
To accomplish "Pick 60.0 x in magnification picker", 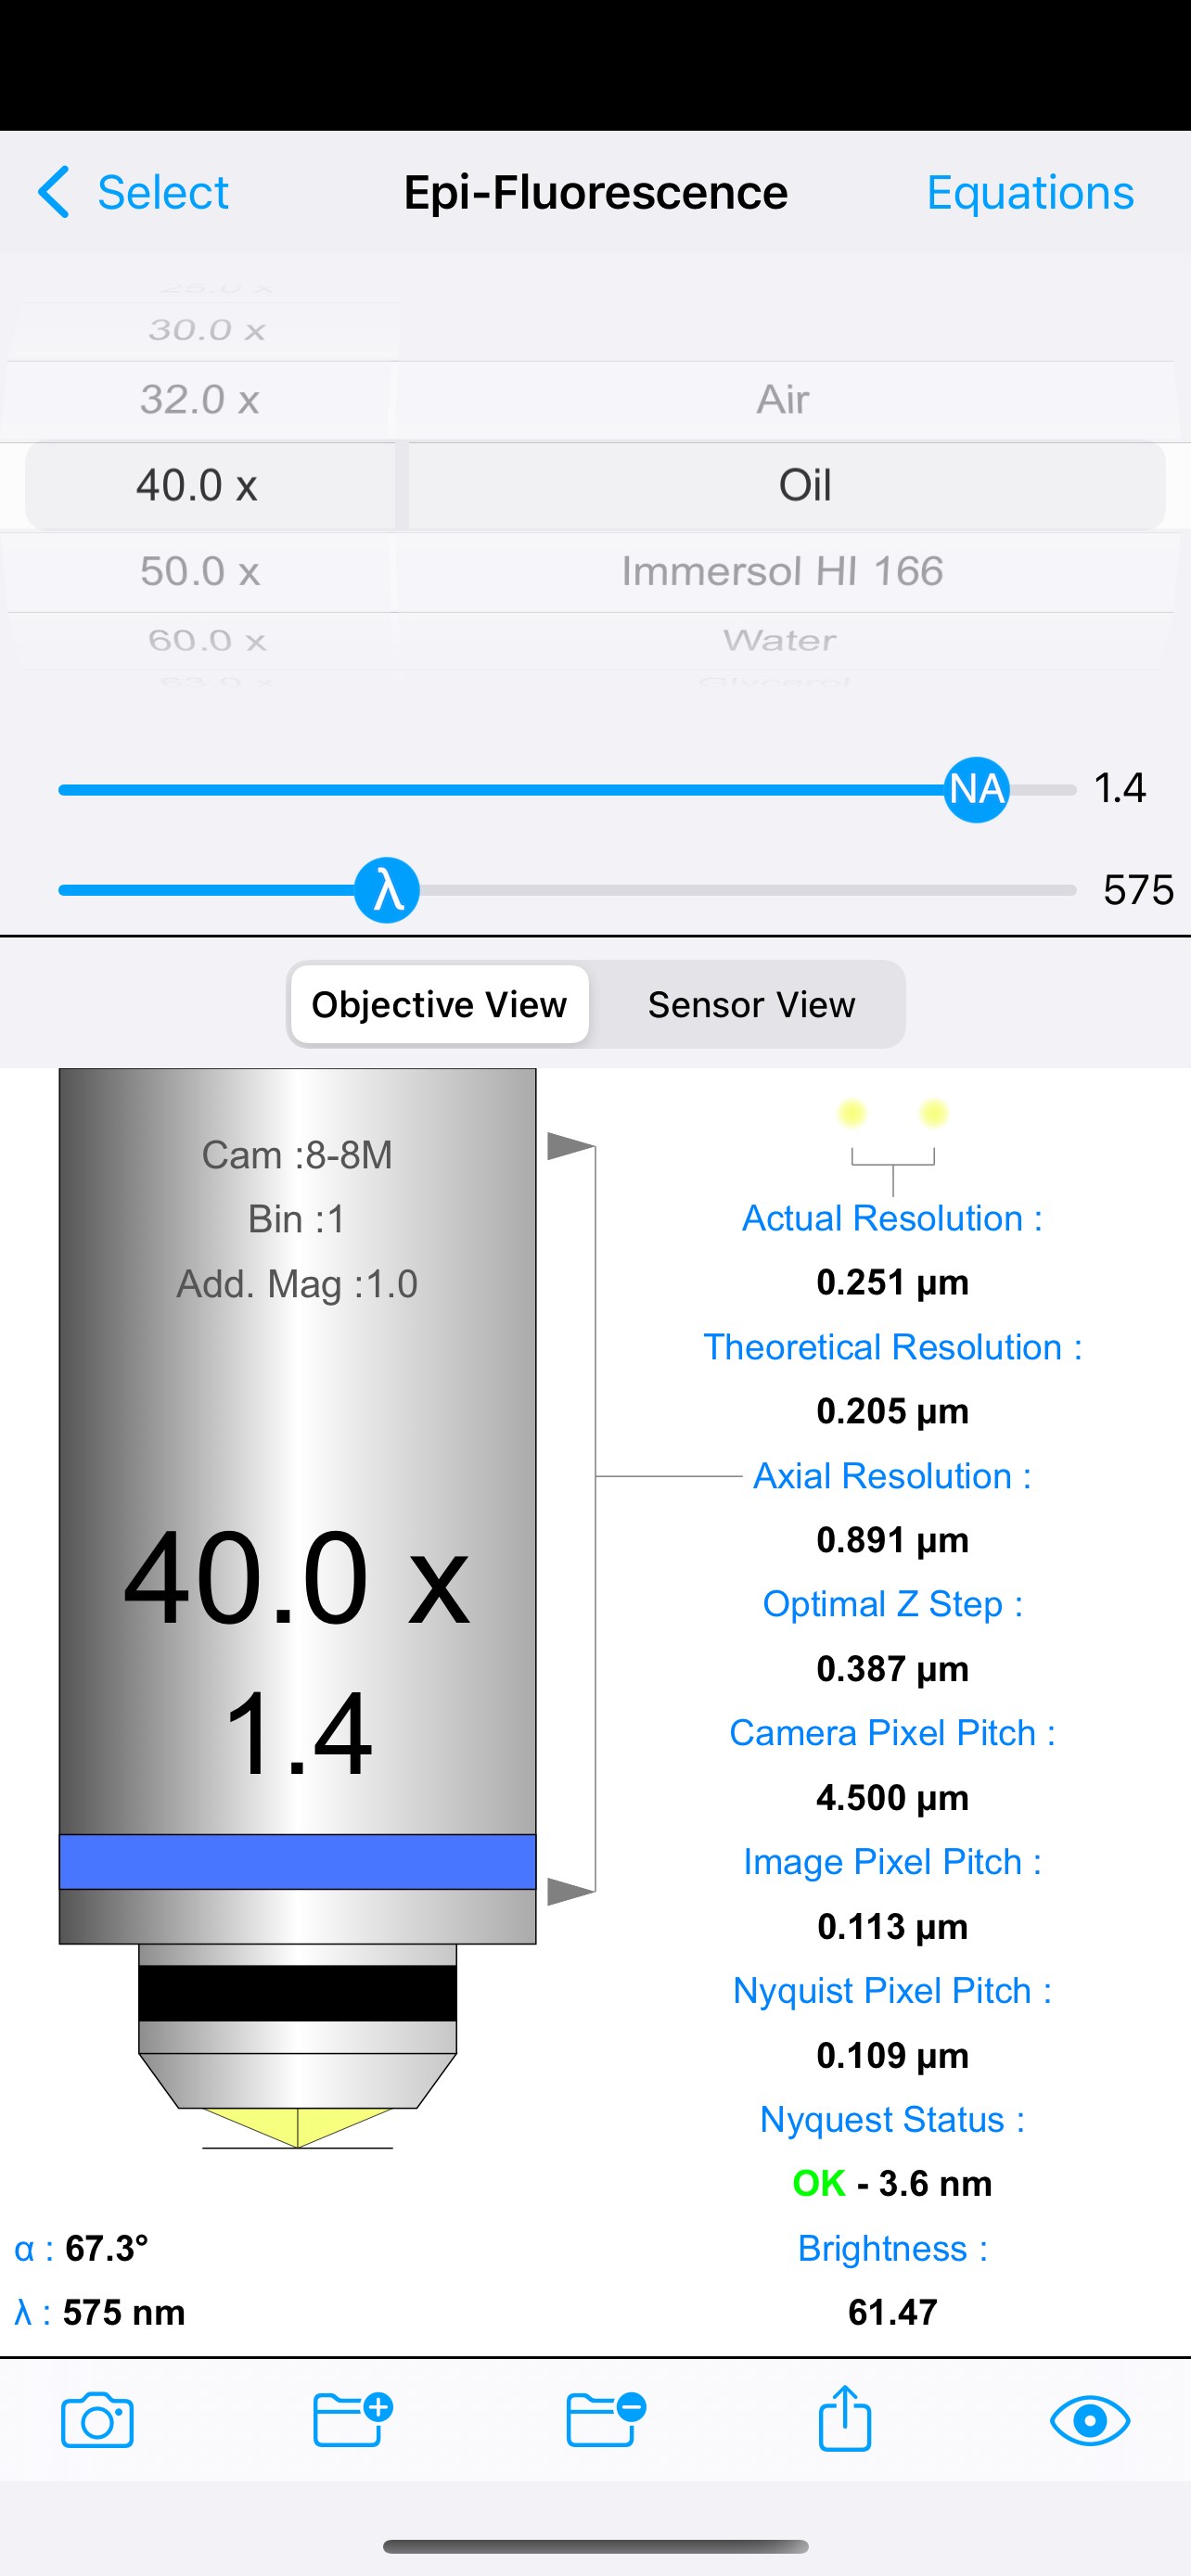I will (207, 640).
